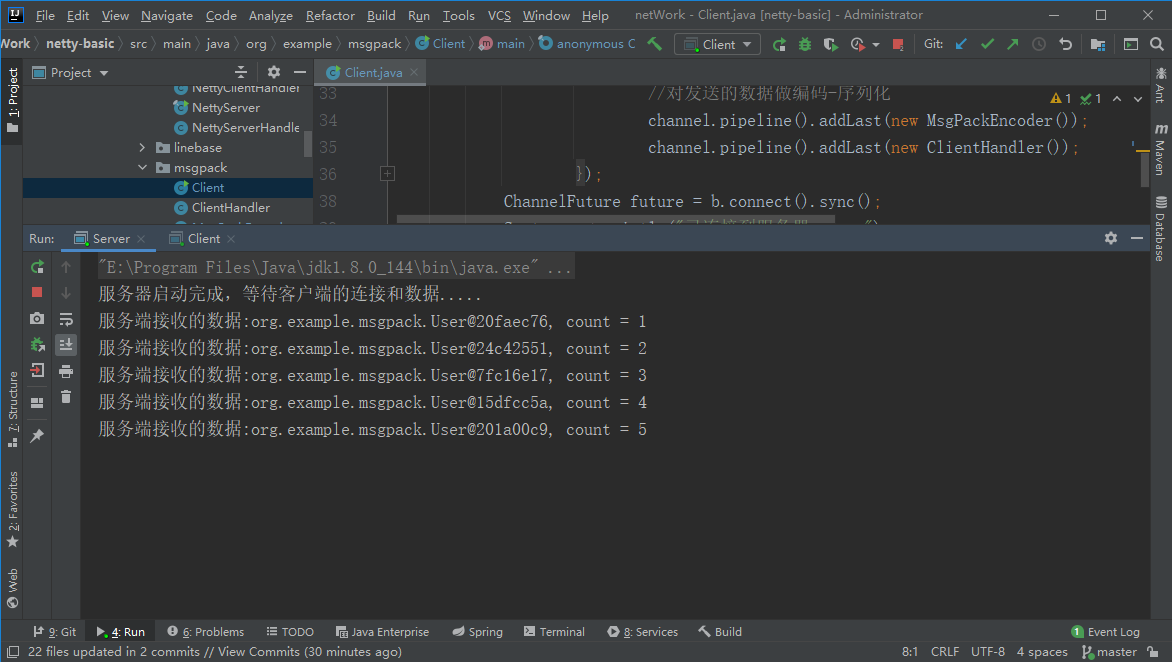Screen dimensions: 1172x662
Task: Collapse the msgpack folder
Action: point(142,167)
